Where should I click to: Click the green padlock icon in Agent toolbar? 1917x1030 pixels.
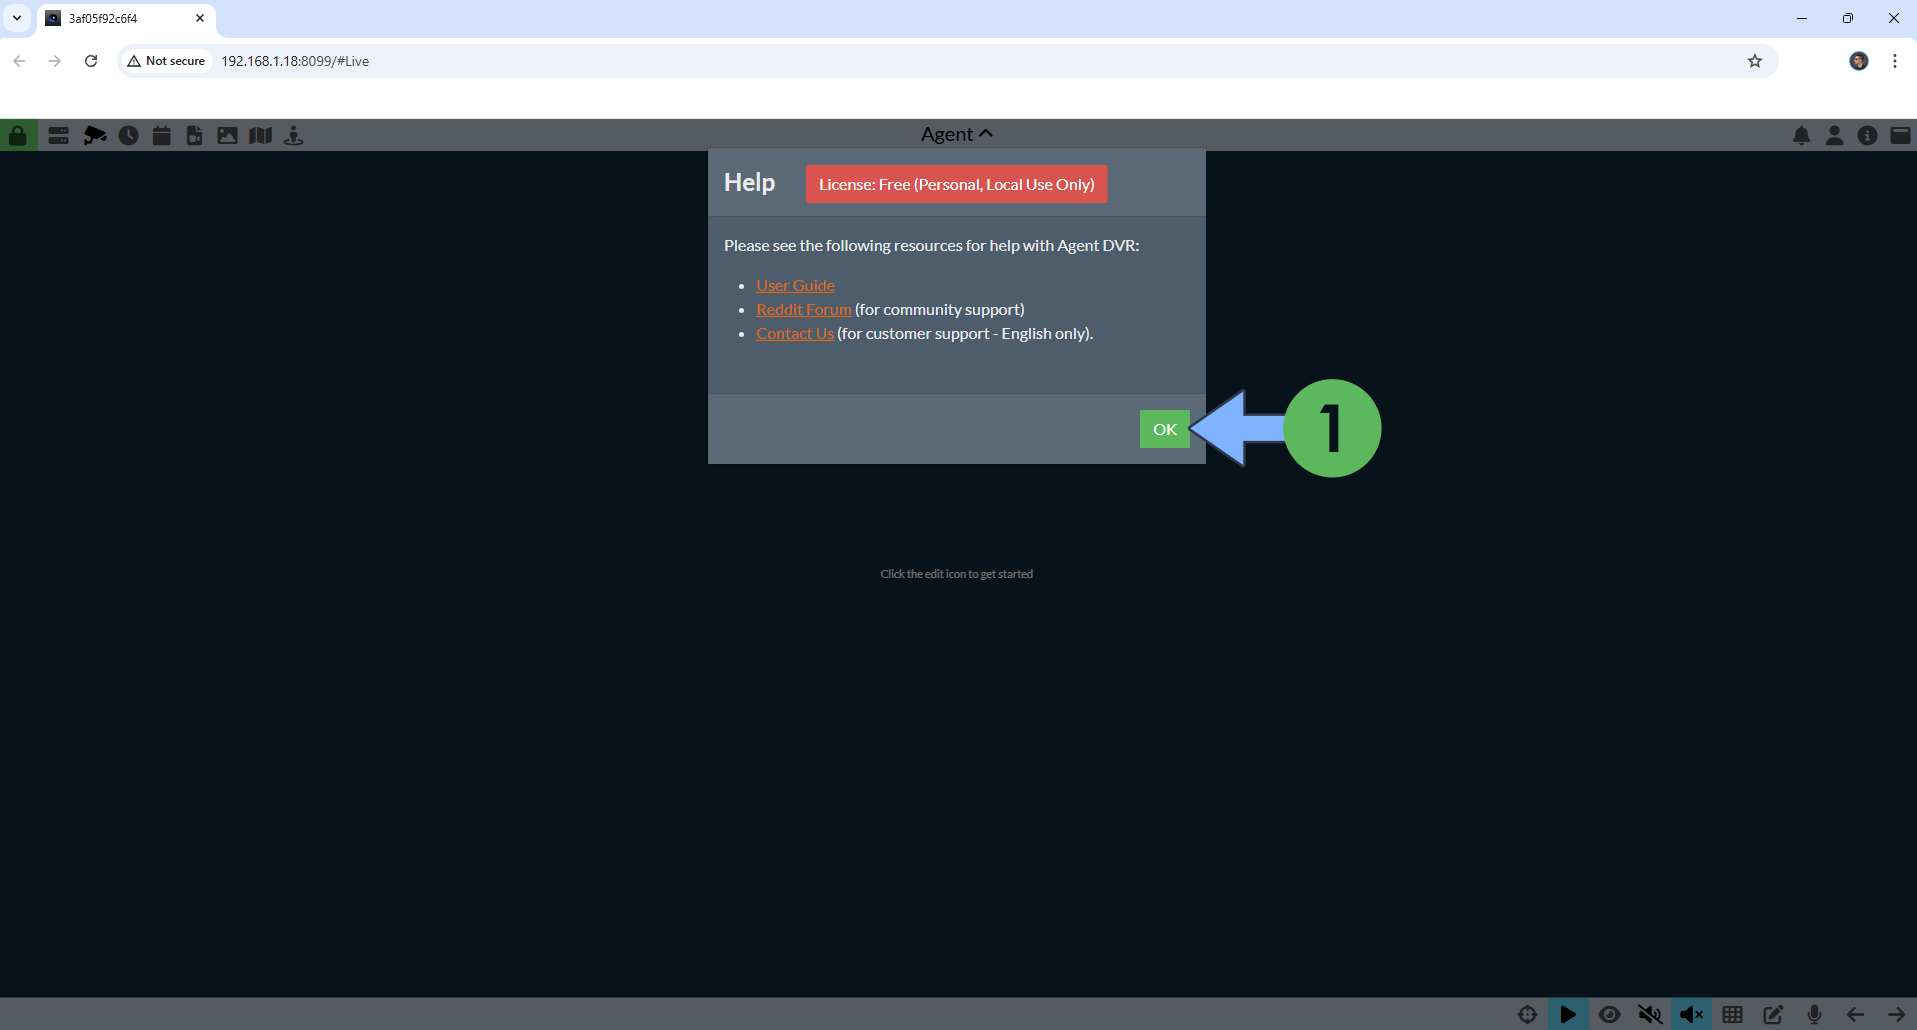[x=18, y=135]
